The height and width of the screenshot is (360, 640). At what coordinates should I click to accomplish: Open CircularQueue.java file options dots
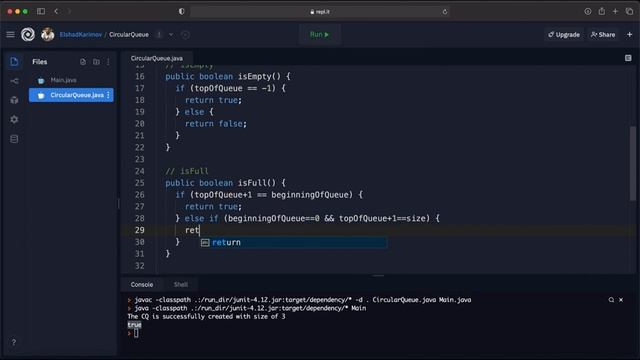coord(108,95)
